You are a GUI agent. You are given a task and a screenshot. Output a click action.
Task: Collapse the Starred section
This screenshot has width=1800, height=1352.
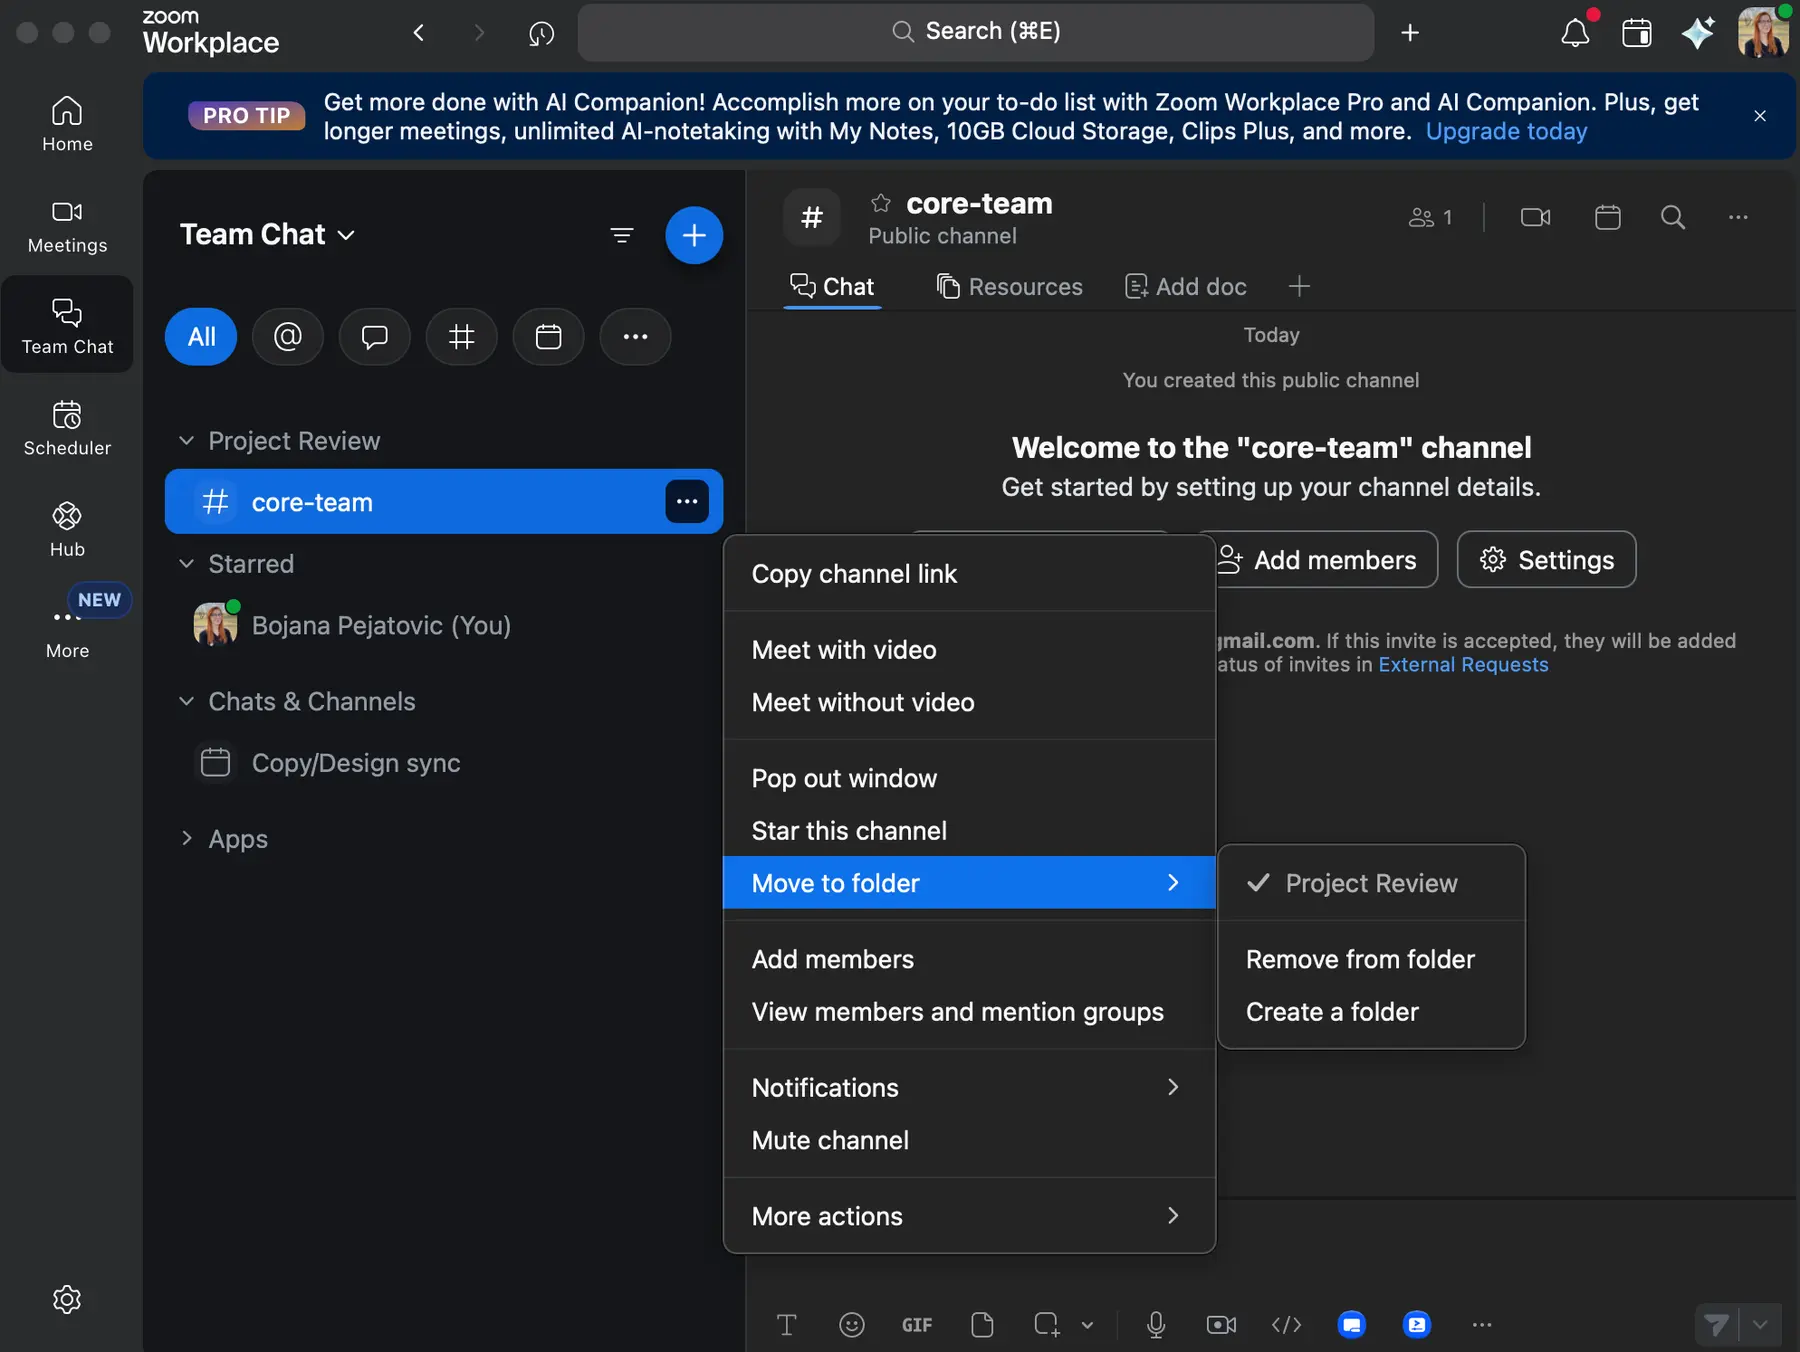pyautogui.click(x=186, y=564)
